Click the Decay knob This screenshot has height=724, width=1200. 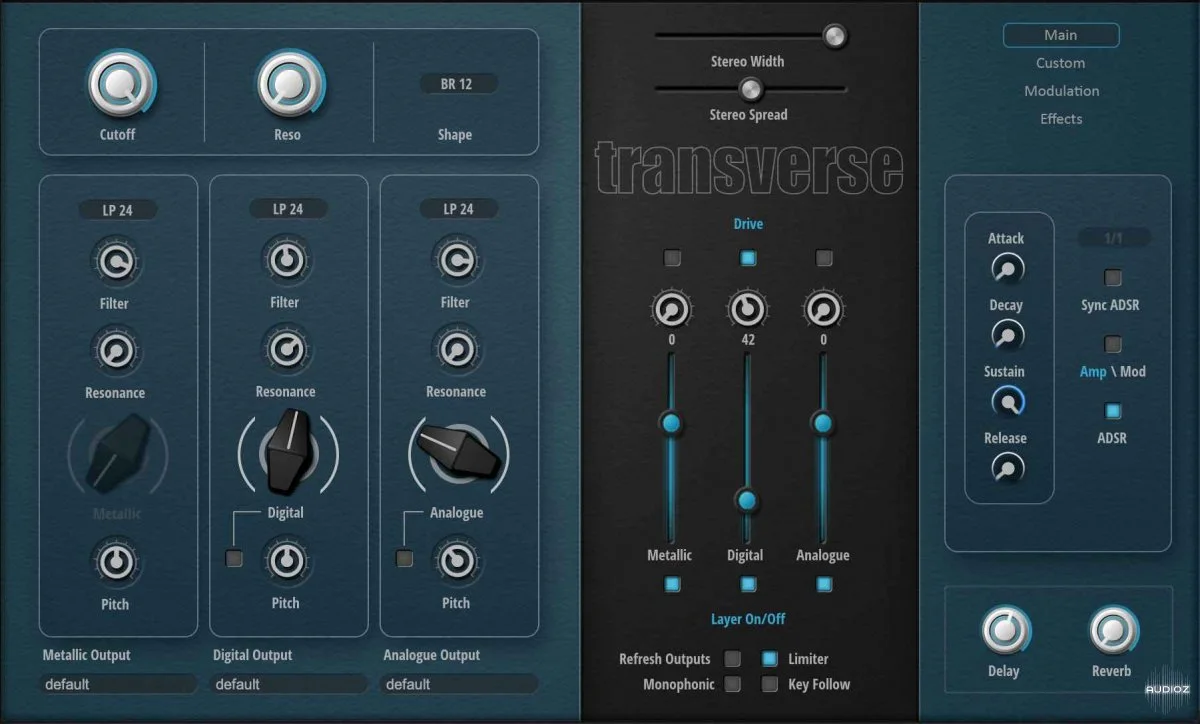(1007, 336)
